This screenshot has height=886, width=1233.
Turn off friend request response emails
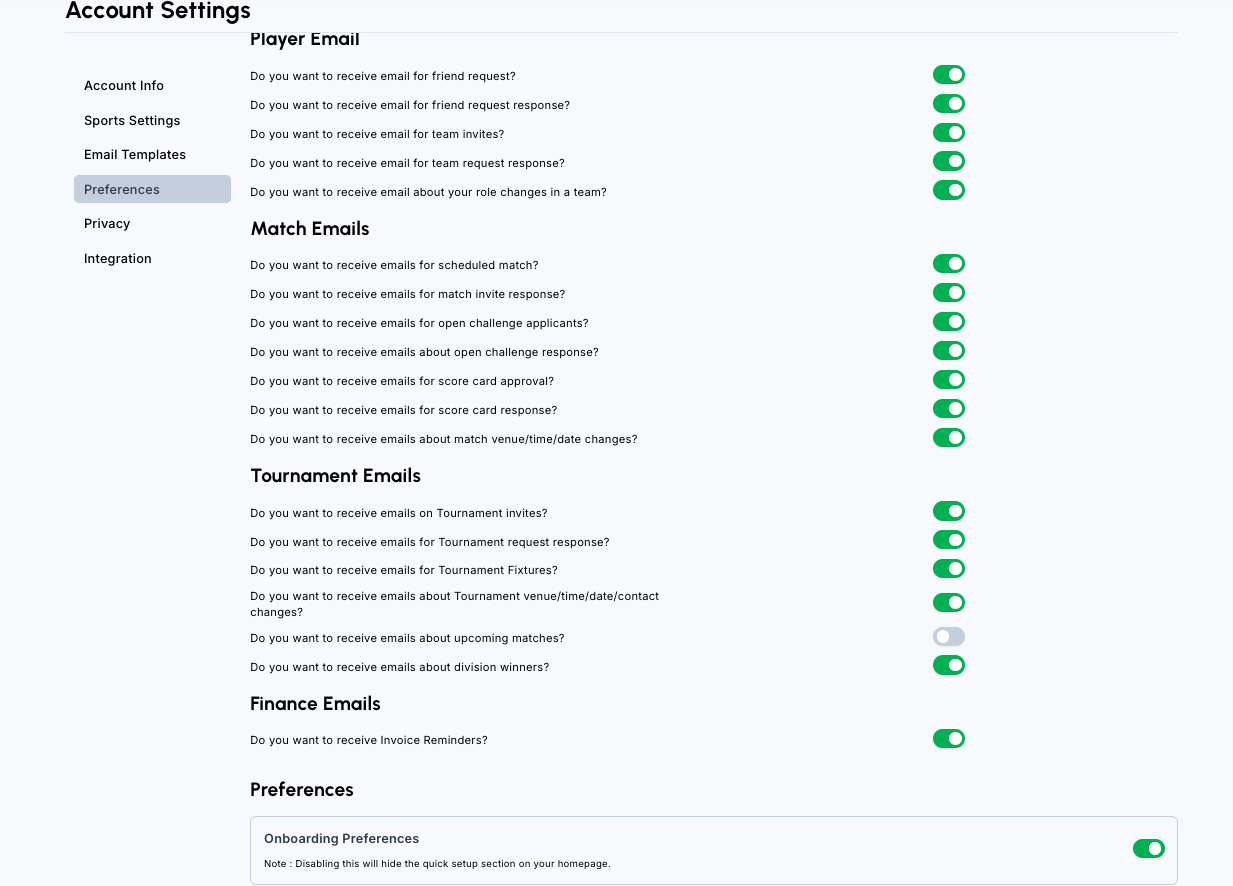point(948,104)
